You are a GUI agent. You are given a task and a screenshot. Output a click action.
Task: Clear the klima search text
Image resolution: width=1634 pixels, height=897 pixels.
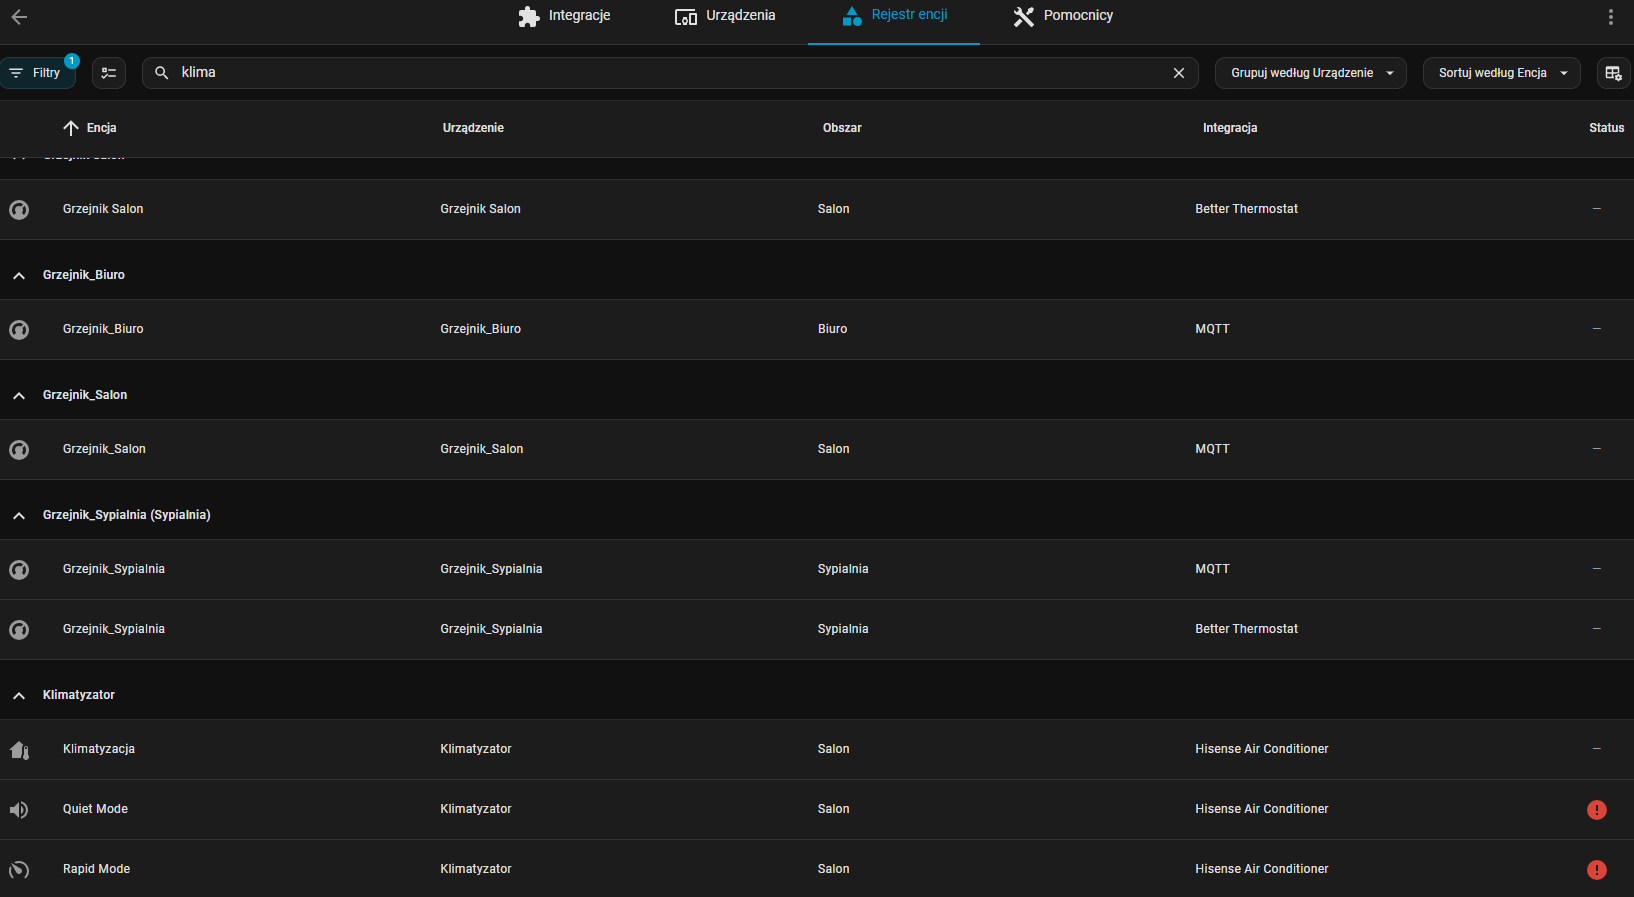click(1178, 73)
